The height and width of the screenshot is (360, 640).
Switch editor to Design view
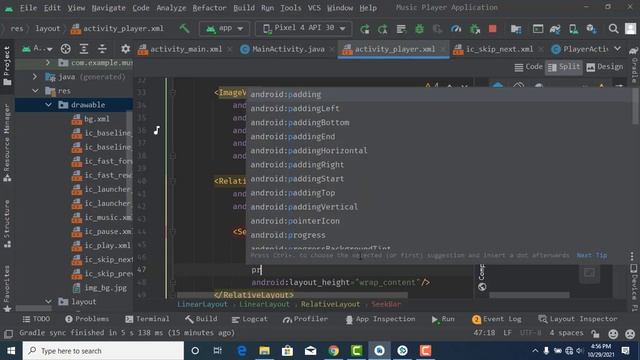[x=604, y=67]
